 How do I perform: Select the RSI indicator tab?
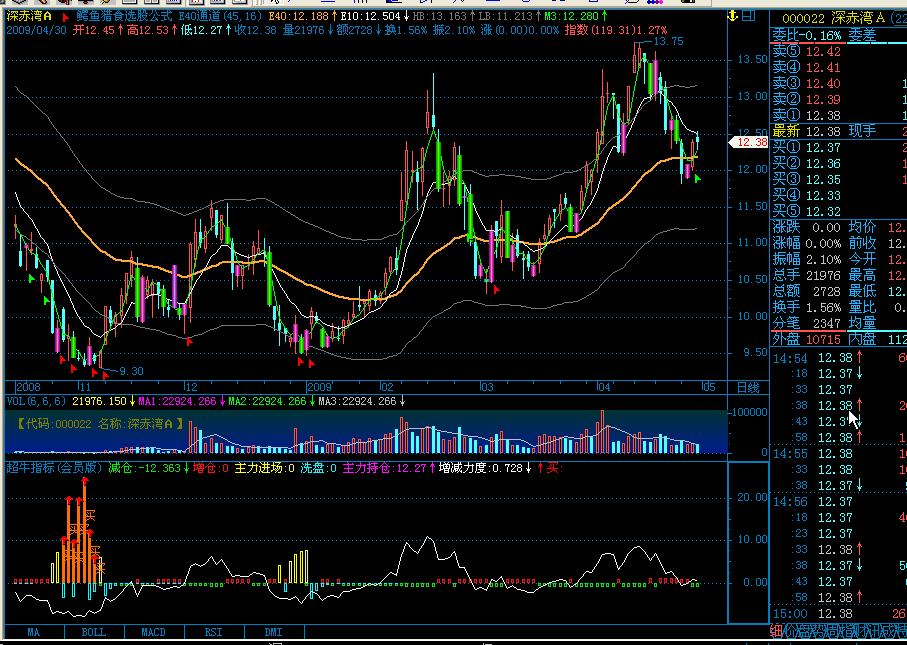pyautogui.click(x=214, y=632)
